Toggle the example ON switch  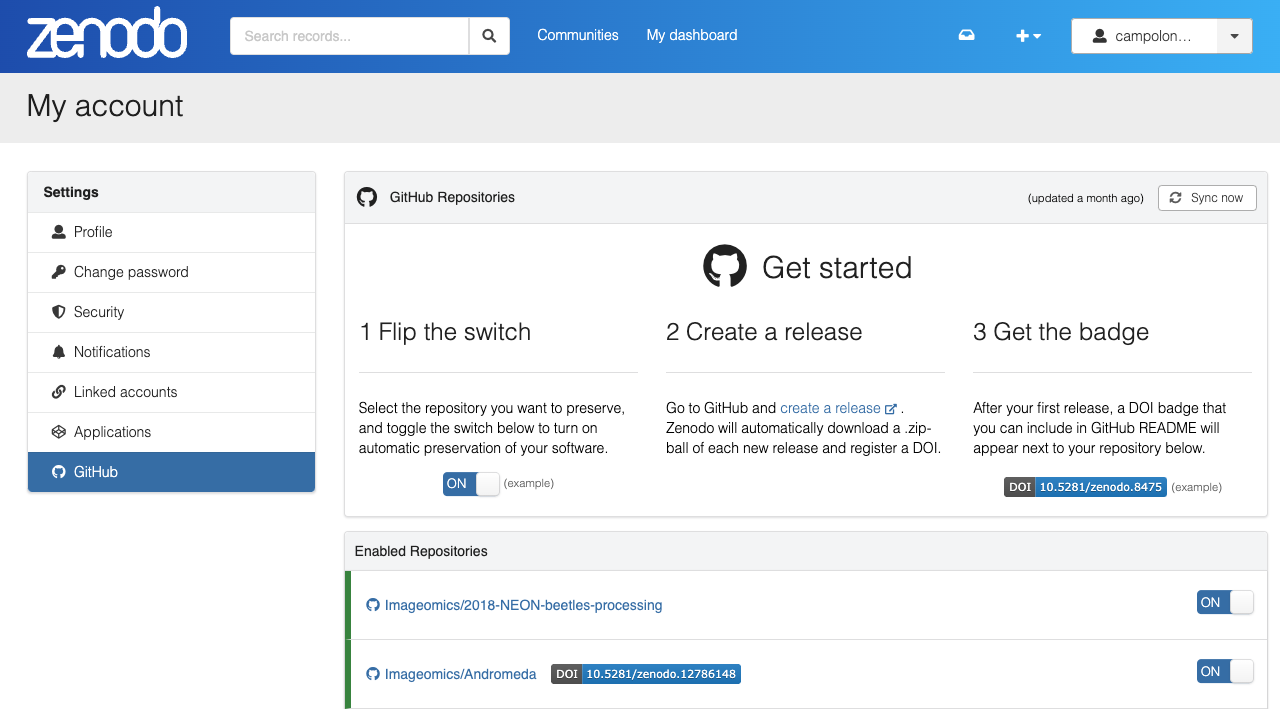(471, 484)
